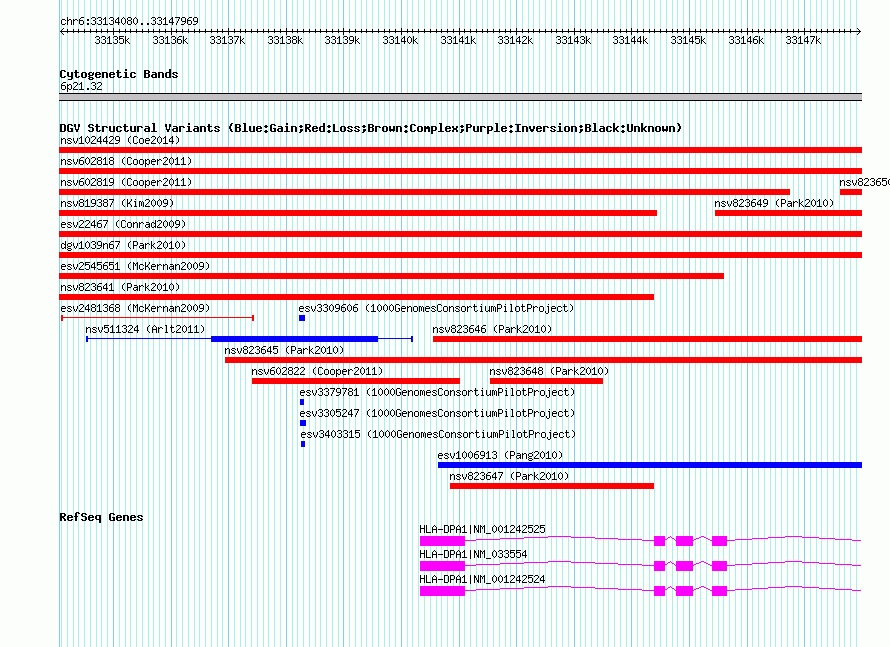The height and width of the screenshot is (647, 890).
Task: Select the nsv823641 (Park2010) label
Action: tap(120, 287)
